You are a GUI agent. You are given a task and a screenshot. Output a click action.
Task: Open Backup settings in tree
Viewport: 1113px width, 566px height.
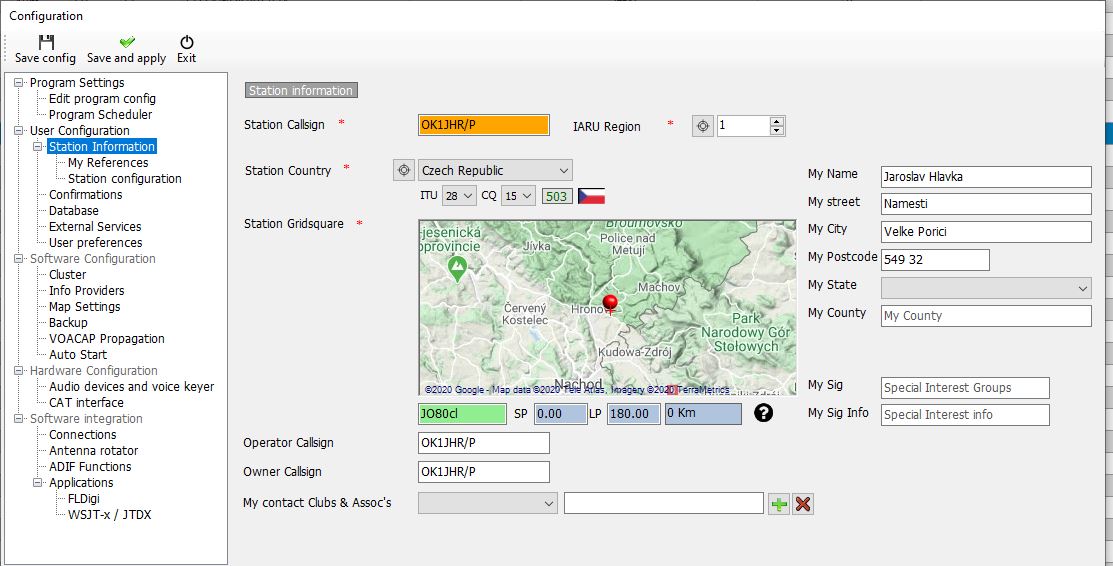(68, 322)
